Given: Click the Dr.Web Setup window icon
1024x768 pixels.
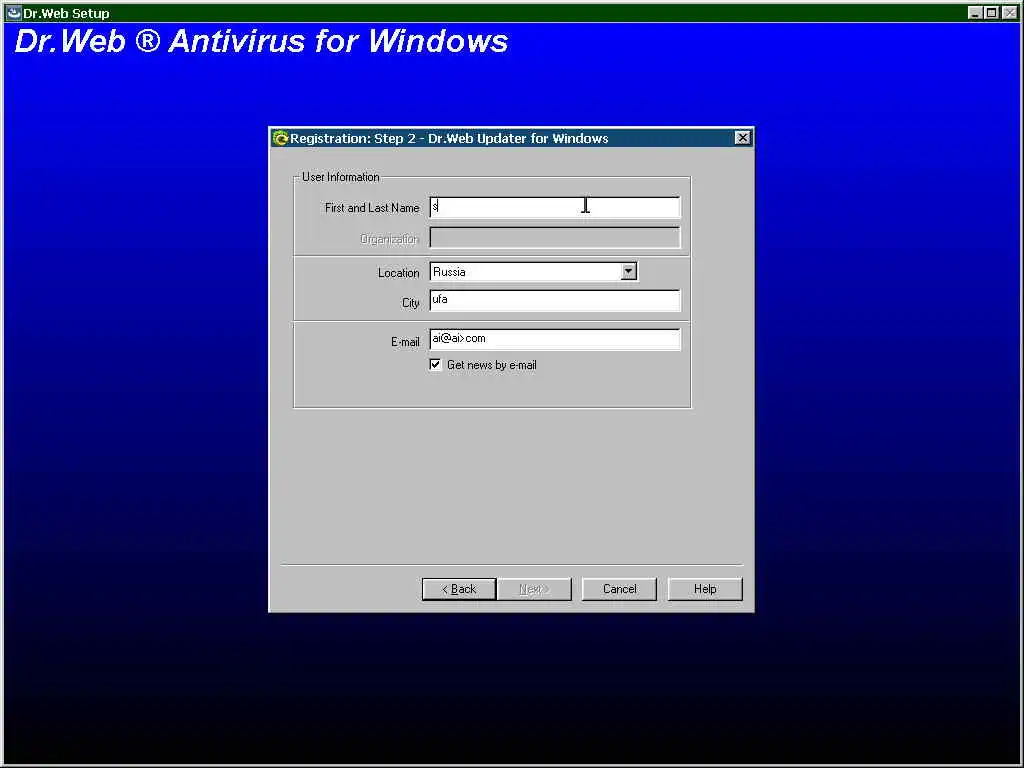Looking at the screenshot, I should pos(13,12).
